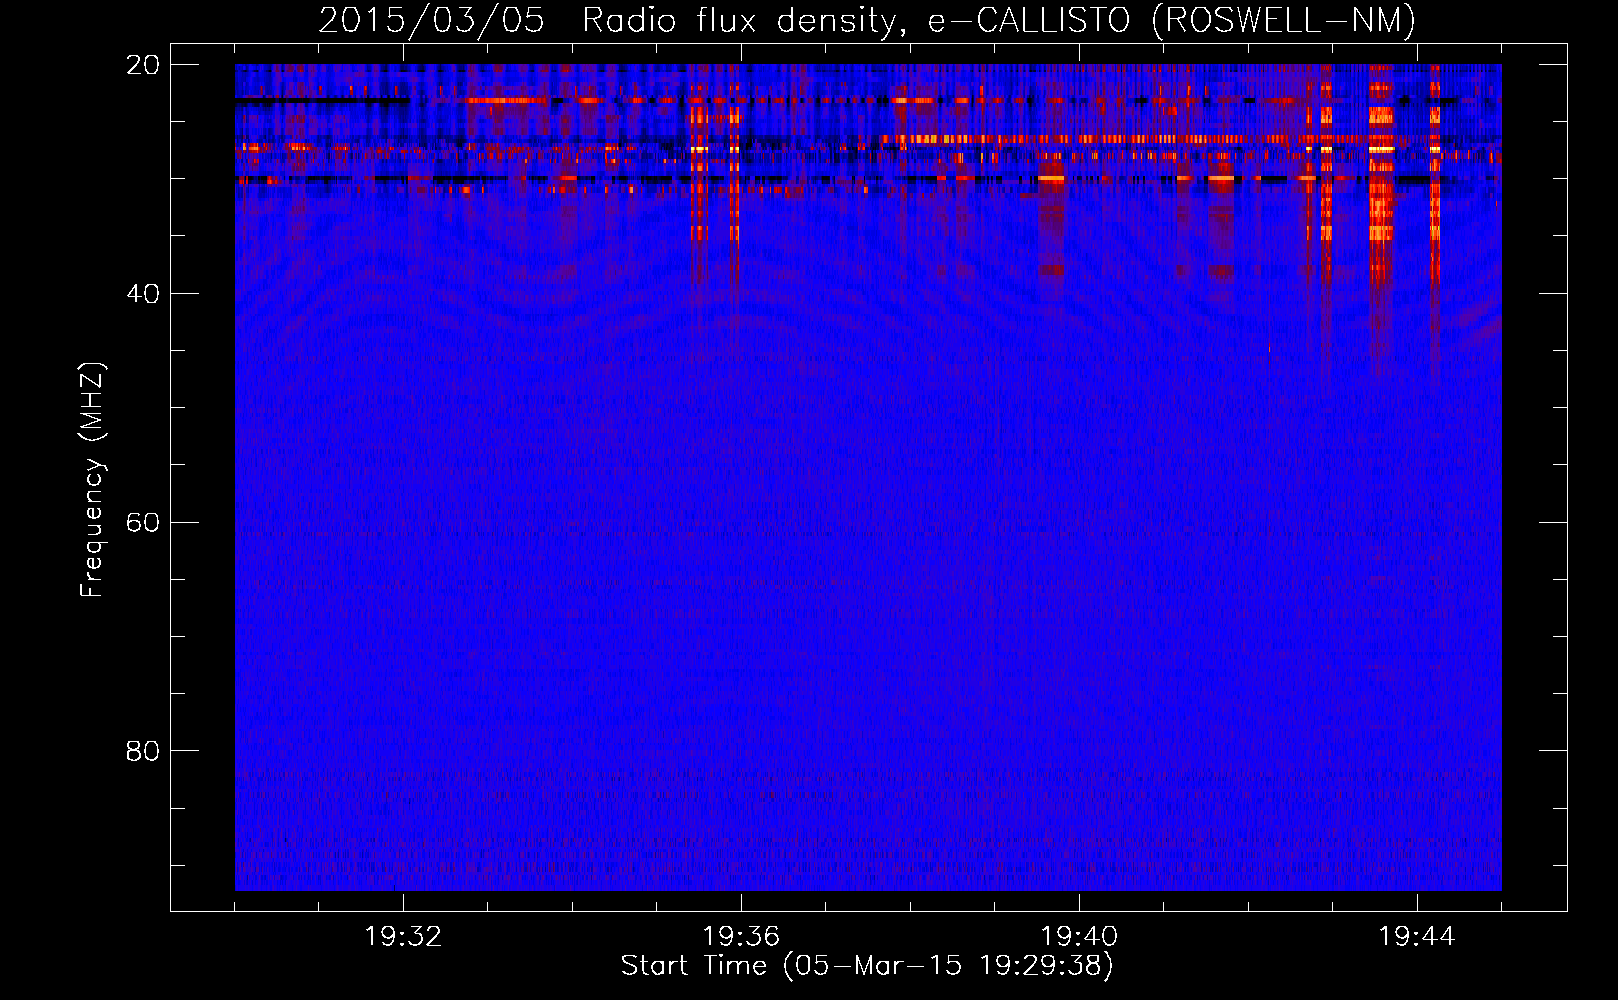This screenshot has width=1618, height=1000.
Task: Click the time tick label '19:32'
Action: point(404,937)
